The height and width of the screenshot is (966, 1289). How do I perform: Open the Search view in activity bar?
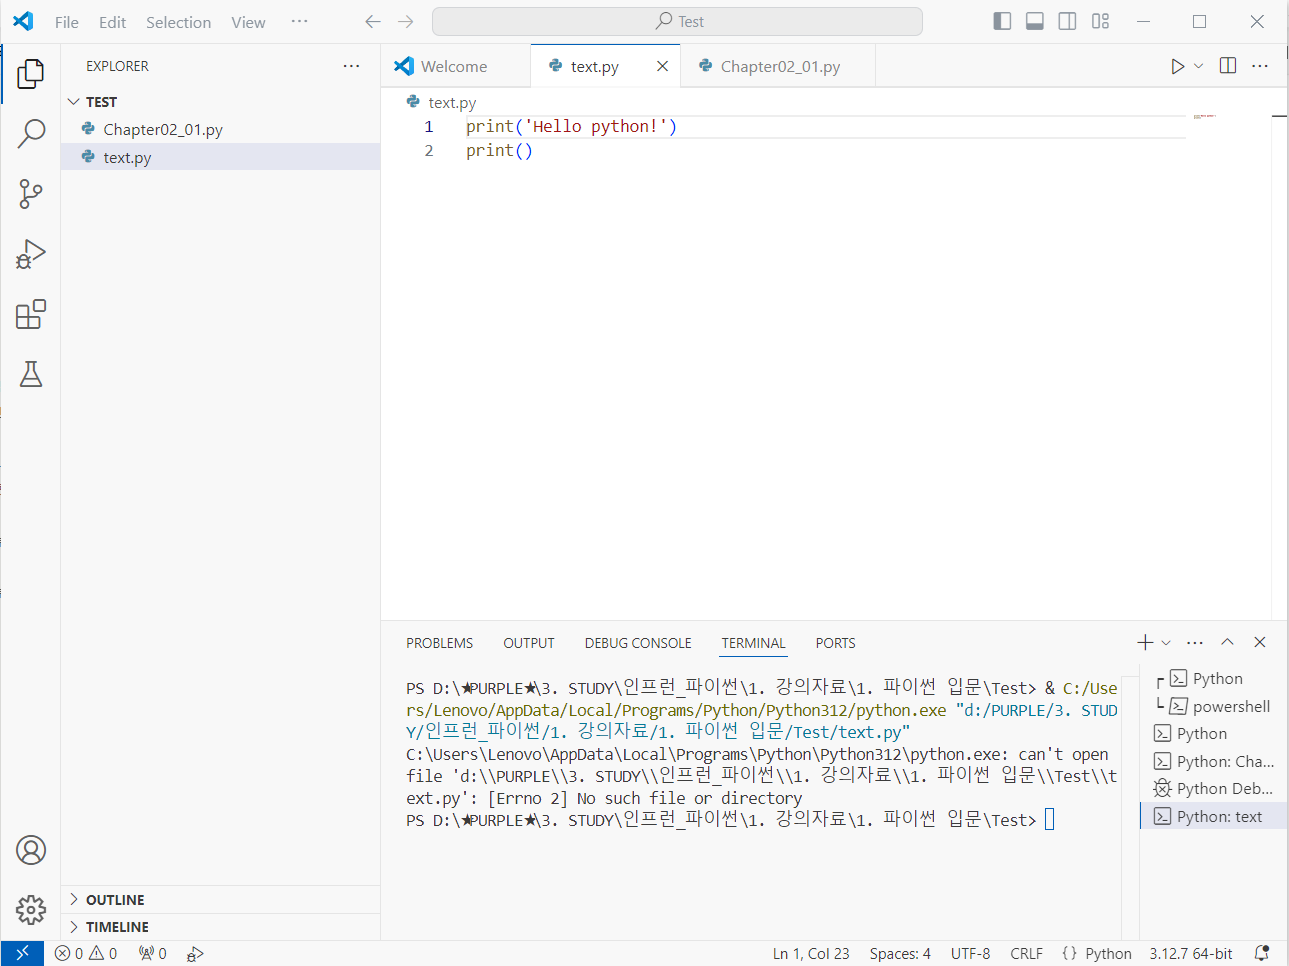tap(31, 133)
